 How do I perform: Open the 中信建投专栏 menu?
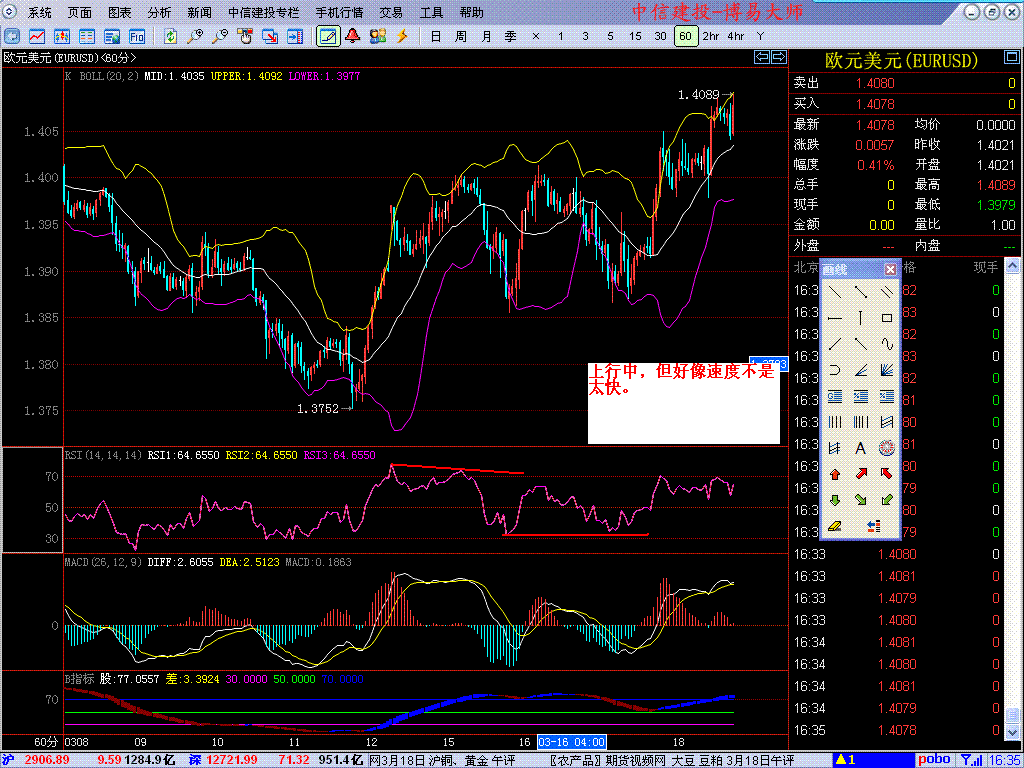tap(263, 13)
